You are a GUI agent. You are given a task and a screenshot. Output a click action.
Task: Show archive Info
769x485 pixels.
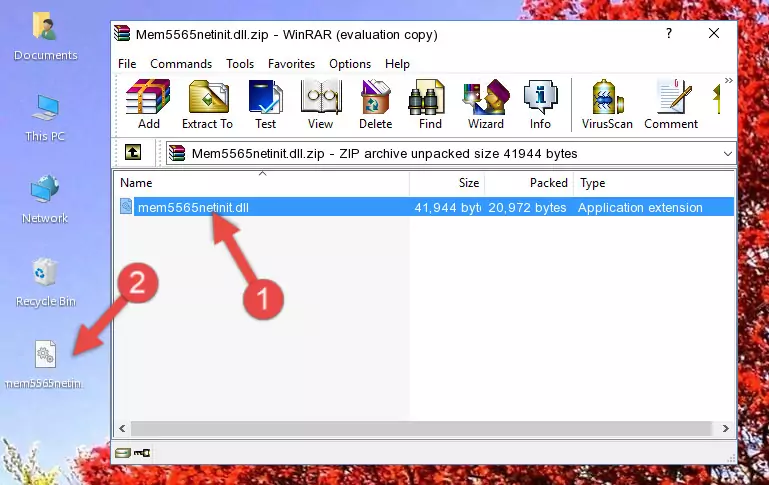click(x=540, y=104)
